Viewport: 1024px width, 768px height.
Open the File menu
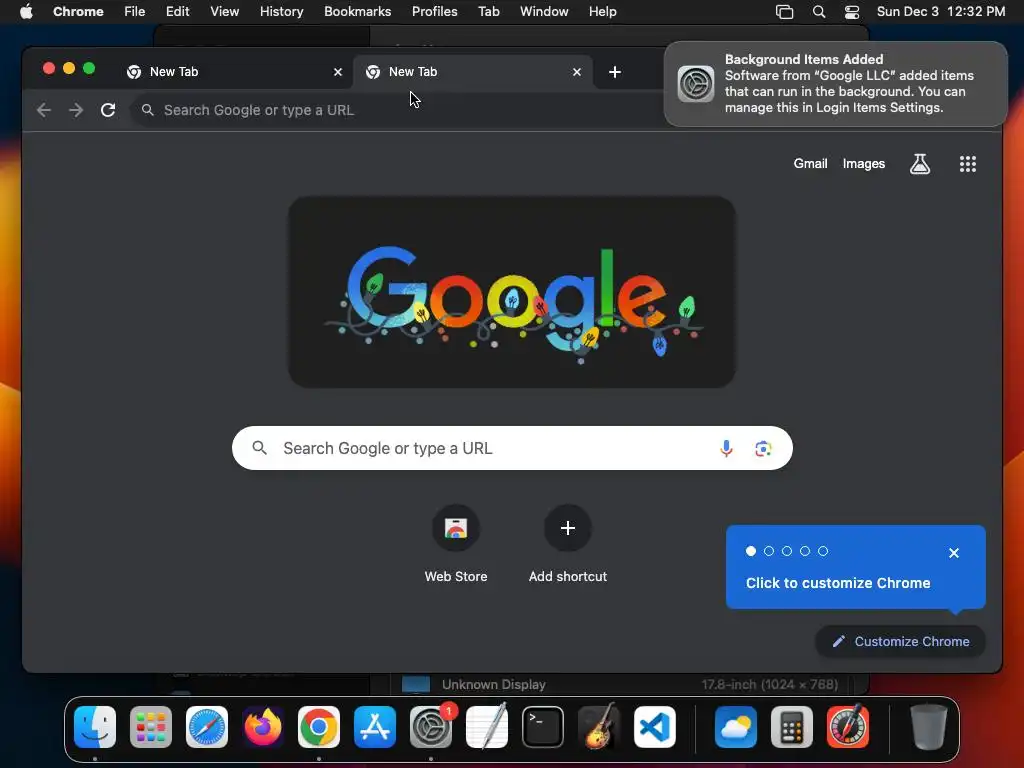[x=135, y=12]
